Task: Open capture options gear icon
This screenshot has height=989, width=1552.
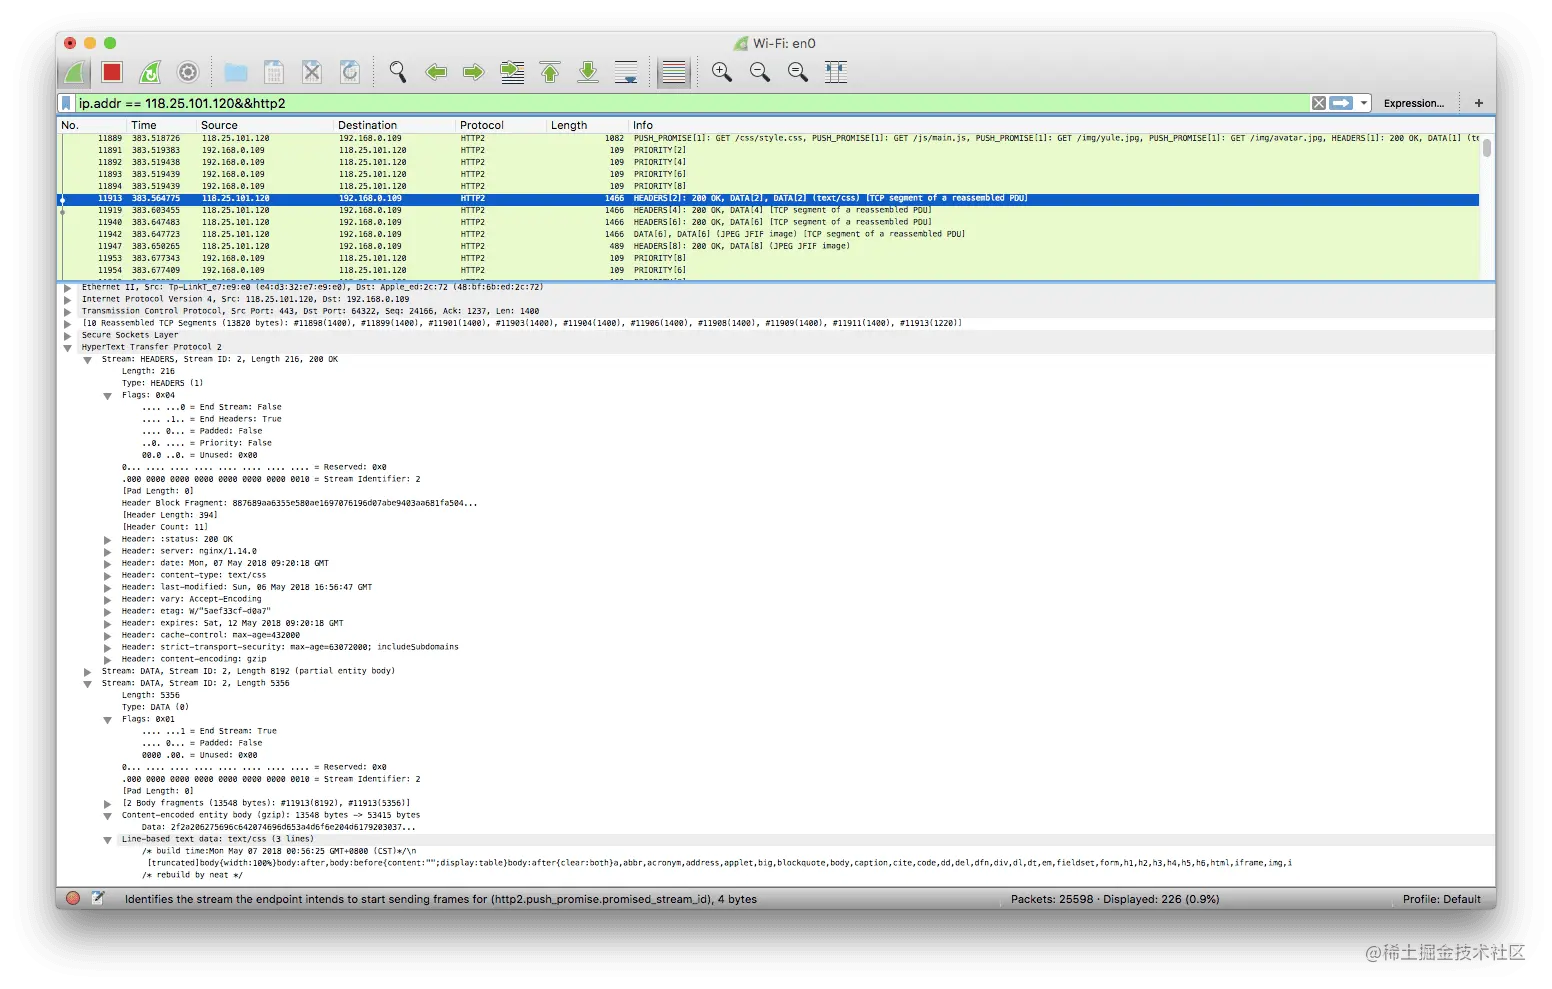Action: [x=188, y=72]
